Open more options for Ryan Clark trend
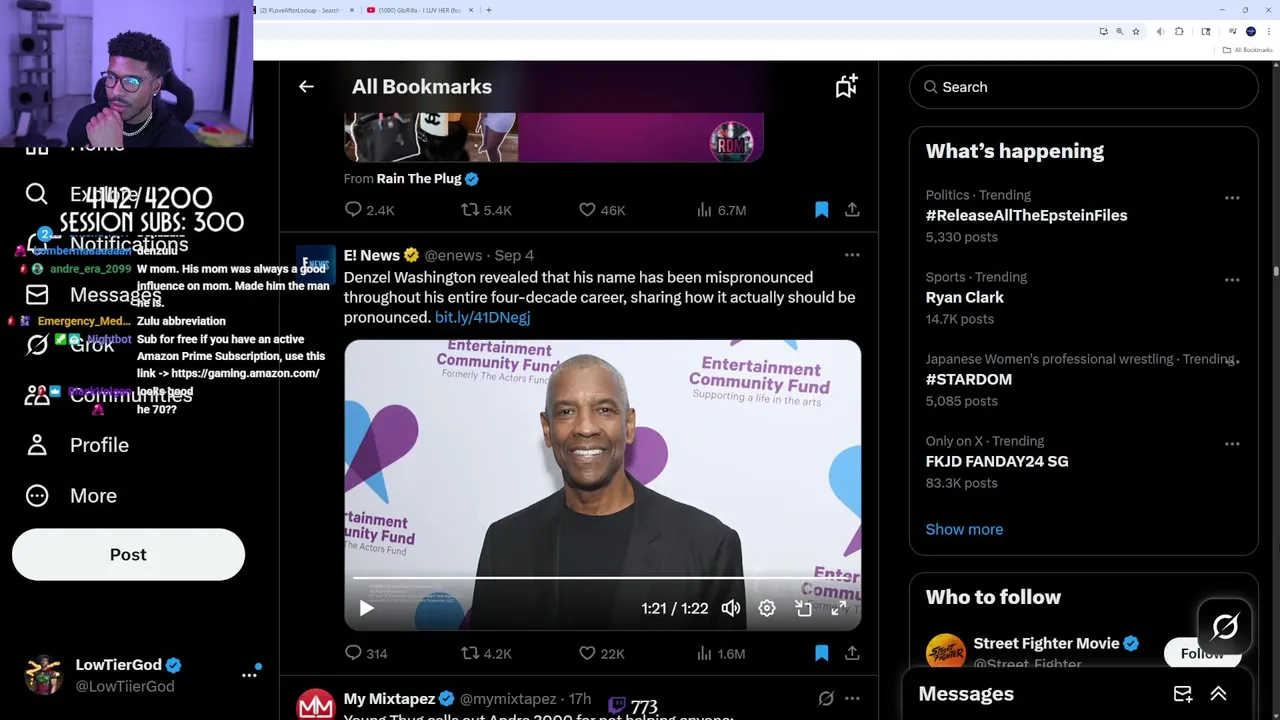The image size is (1280, 720). click(1232, 280)
